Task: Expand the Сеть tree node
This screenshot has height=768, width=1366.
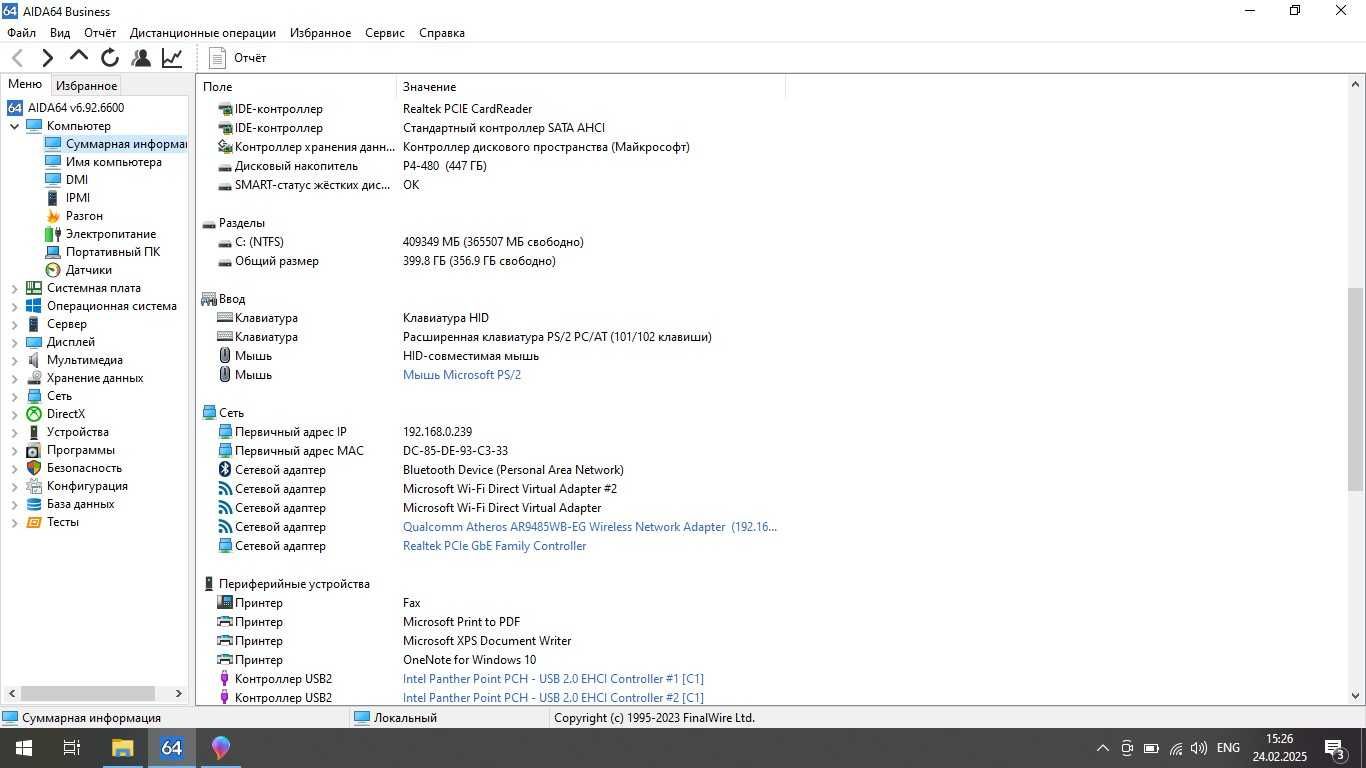Action: (x=14, y=396)
